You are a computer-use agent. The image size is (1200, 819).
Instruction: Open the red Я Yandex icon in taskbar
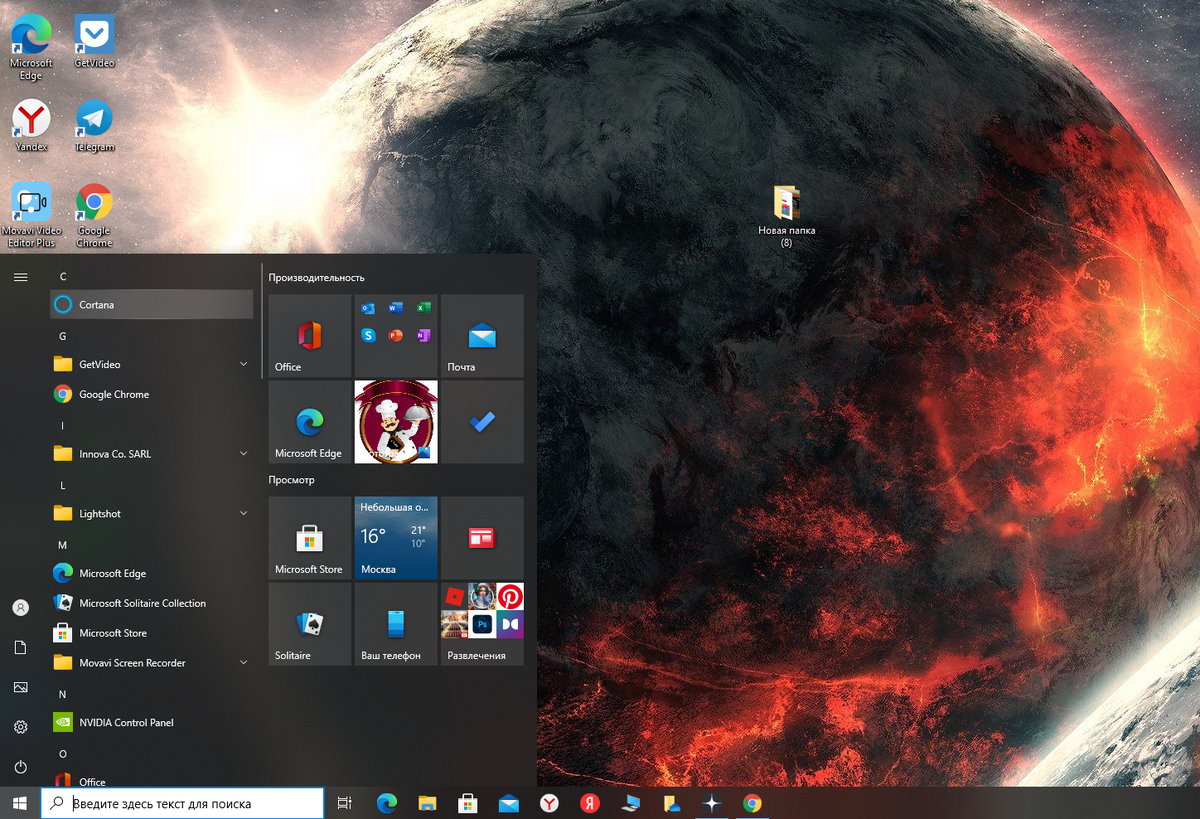590,803
